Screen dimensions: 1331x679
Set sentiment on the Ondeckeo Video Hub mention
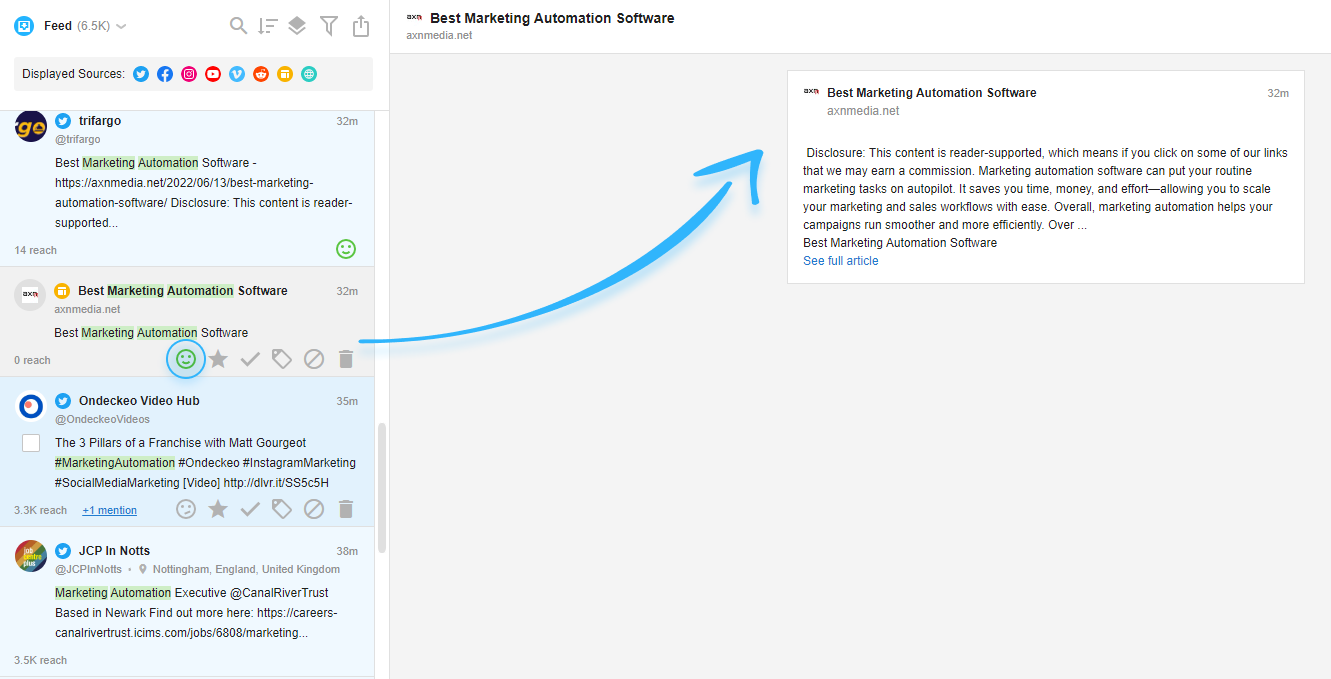tap(186, 509)
